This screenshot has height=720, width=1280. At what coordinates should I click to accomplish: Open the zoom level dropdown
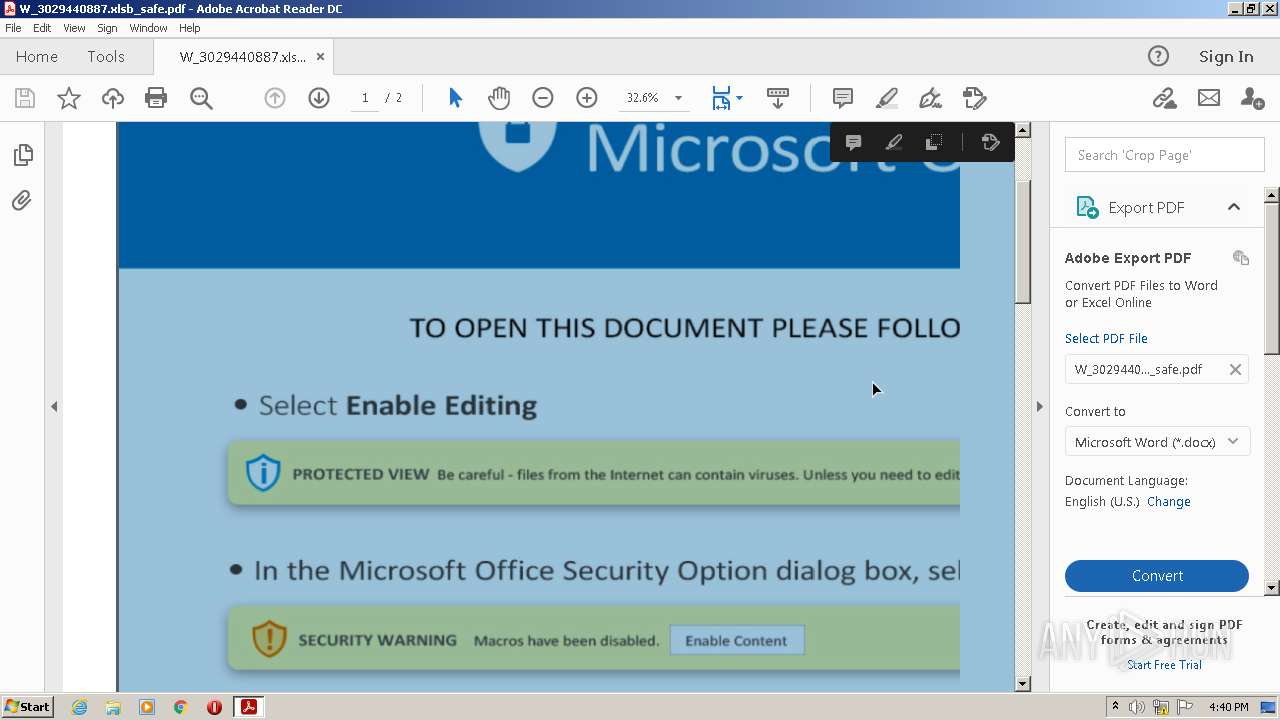[x=678, y=98]
